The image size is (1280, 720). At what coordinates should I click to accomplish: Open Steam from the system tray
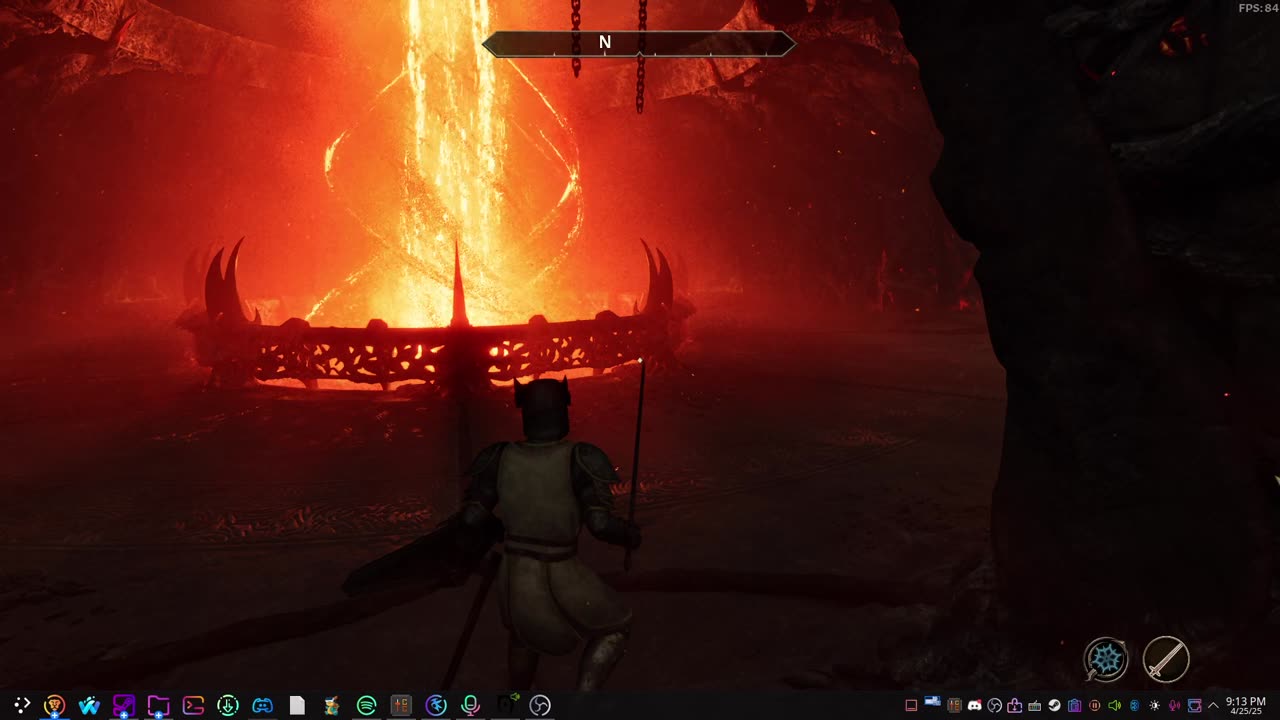pyautogui.click(x=1055, y=705)
